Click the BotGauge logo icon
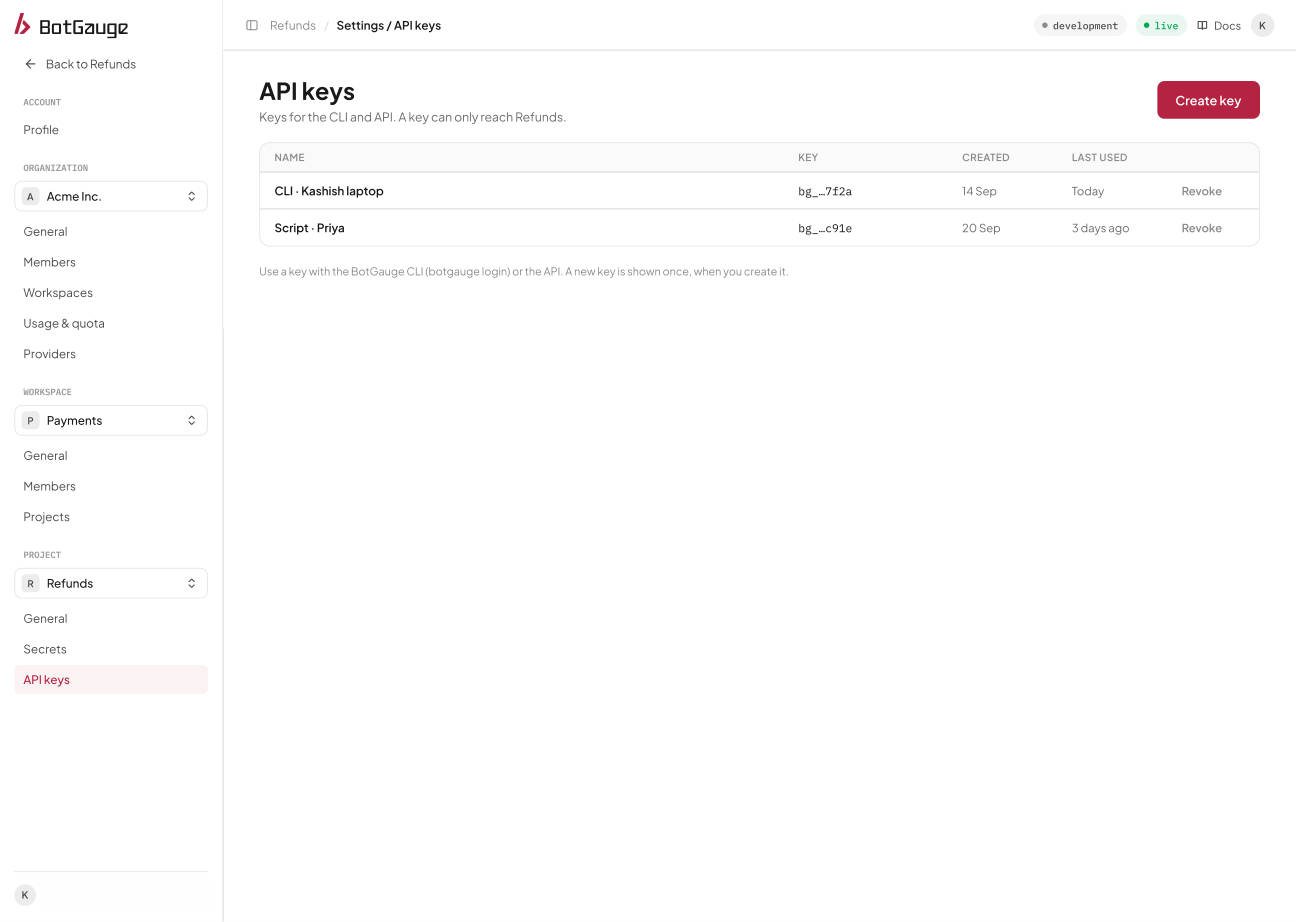The width and height of the screenshot is (1296, 922). [23, 24]
